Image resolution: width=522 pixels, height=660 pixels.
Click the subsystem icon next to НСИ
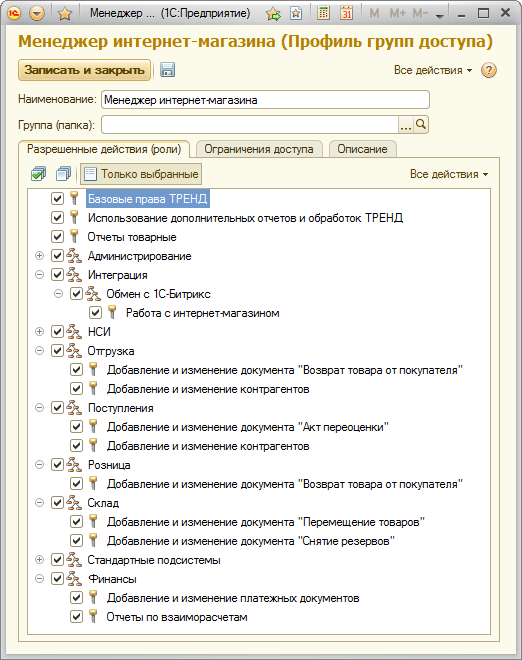pyautogui.click(x=74, y=331)
